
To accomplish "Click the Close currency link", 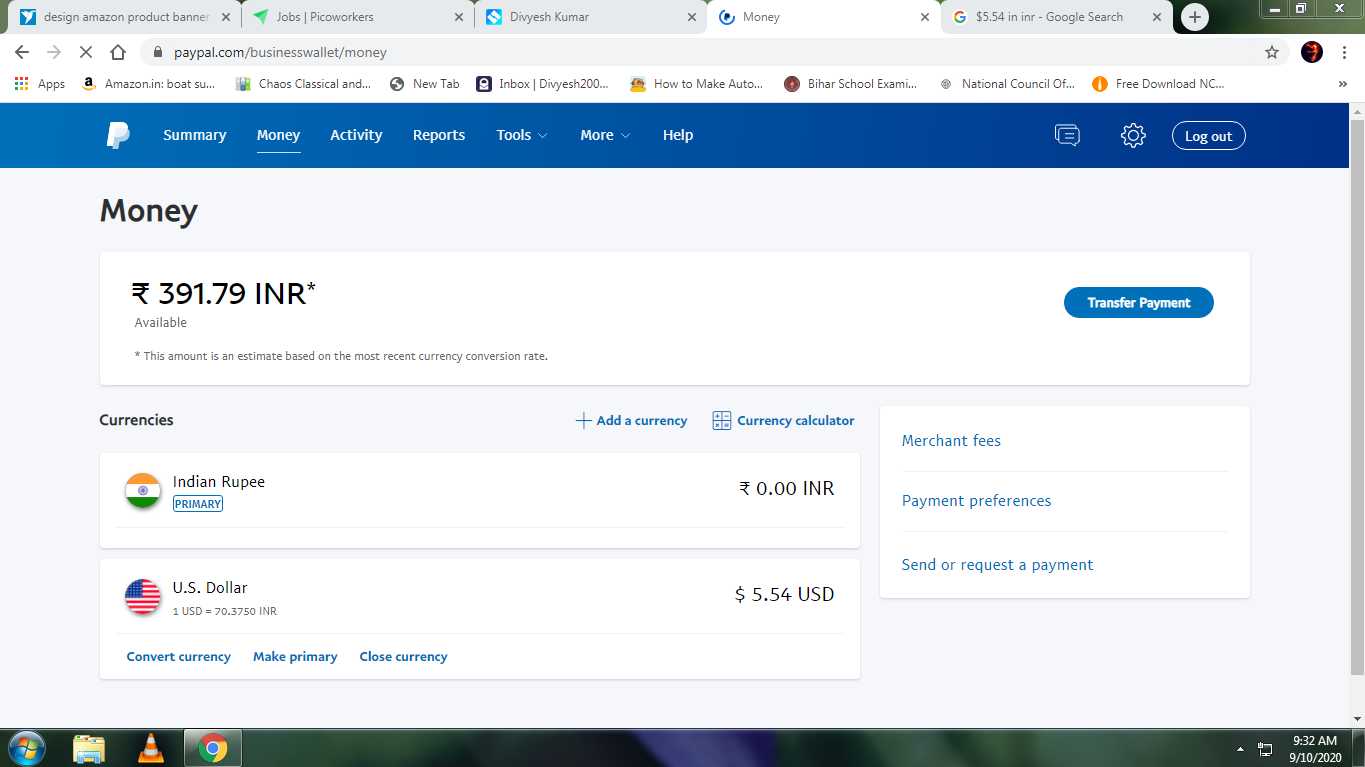I will coord(403,657).
